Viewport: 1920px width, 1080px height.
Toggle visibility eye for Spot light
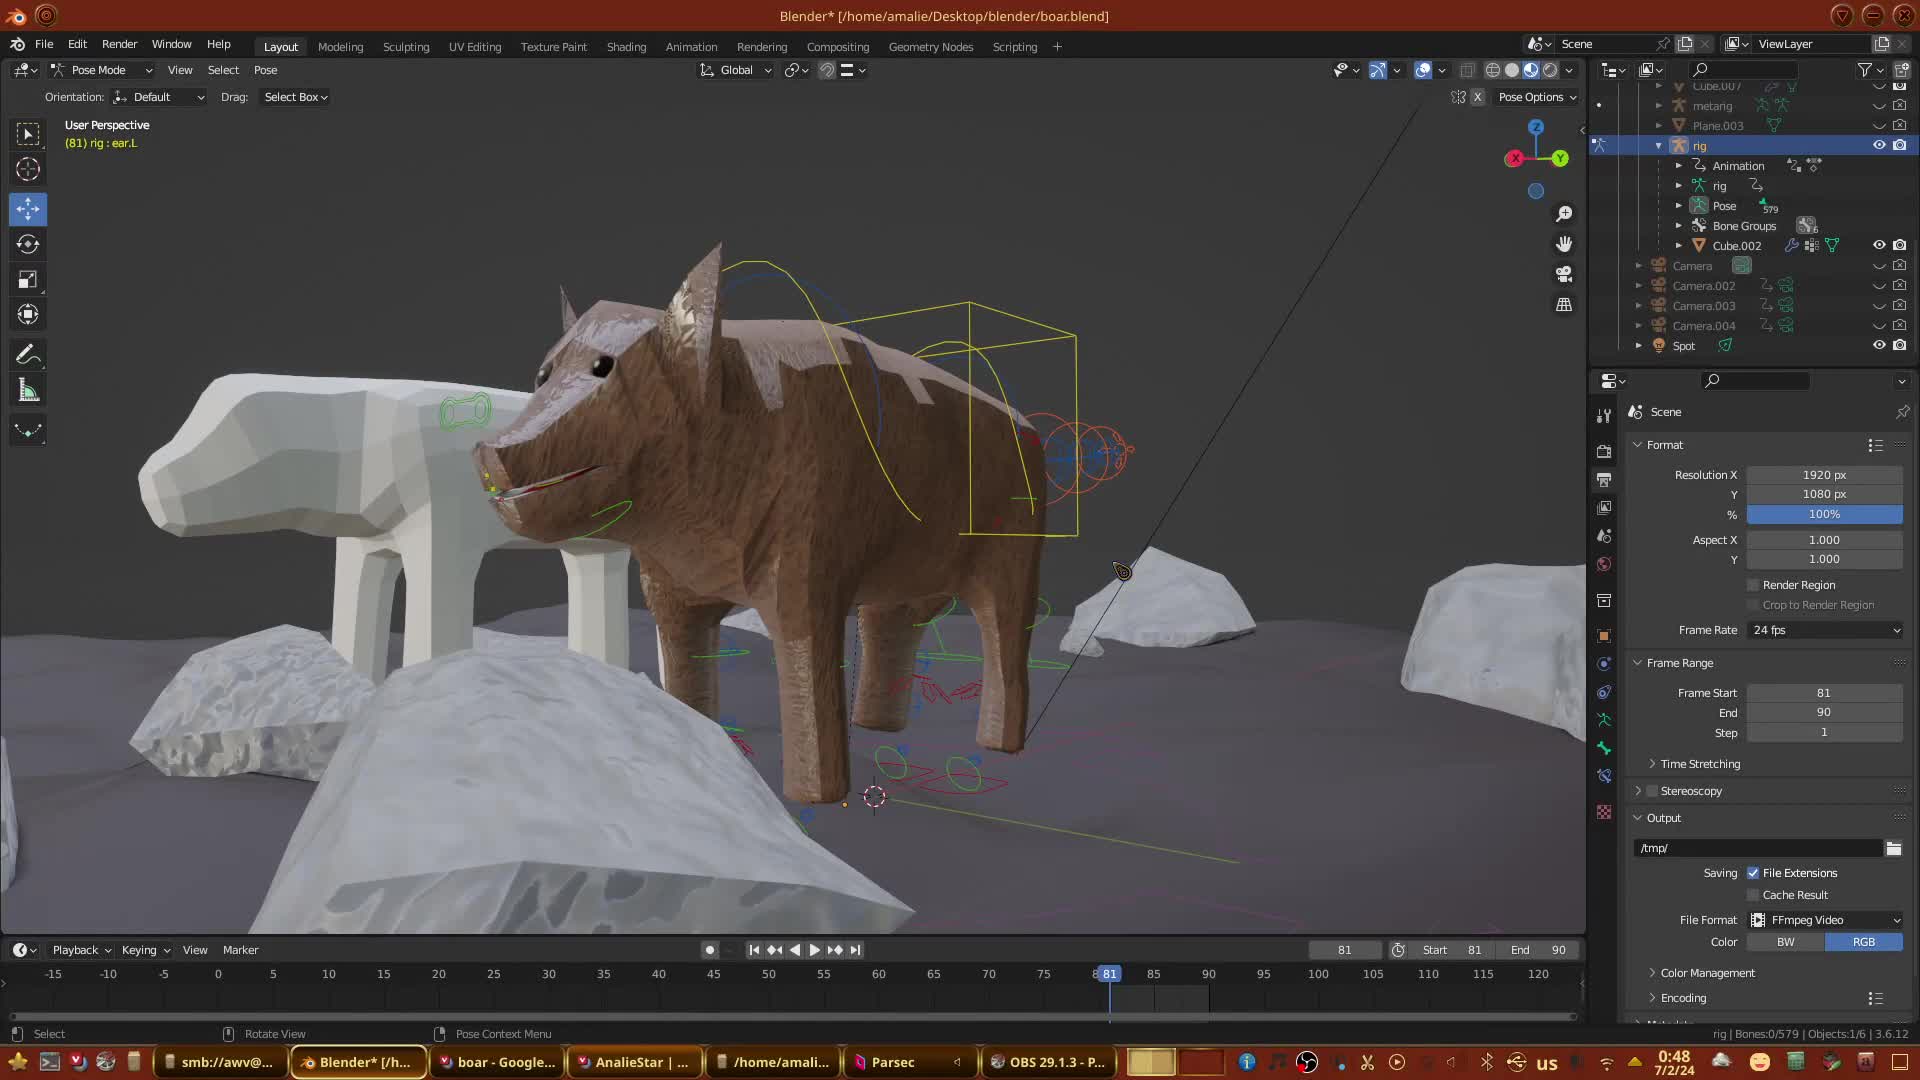[1879, 345]
